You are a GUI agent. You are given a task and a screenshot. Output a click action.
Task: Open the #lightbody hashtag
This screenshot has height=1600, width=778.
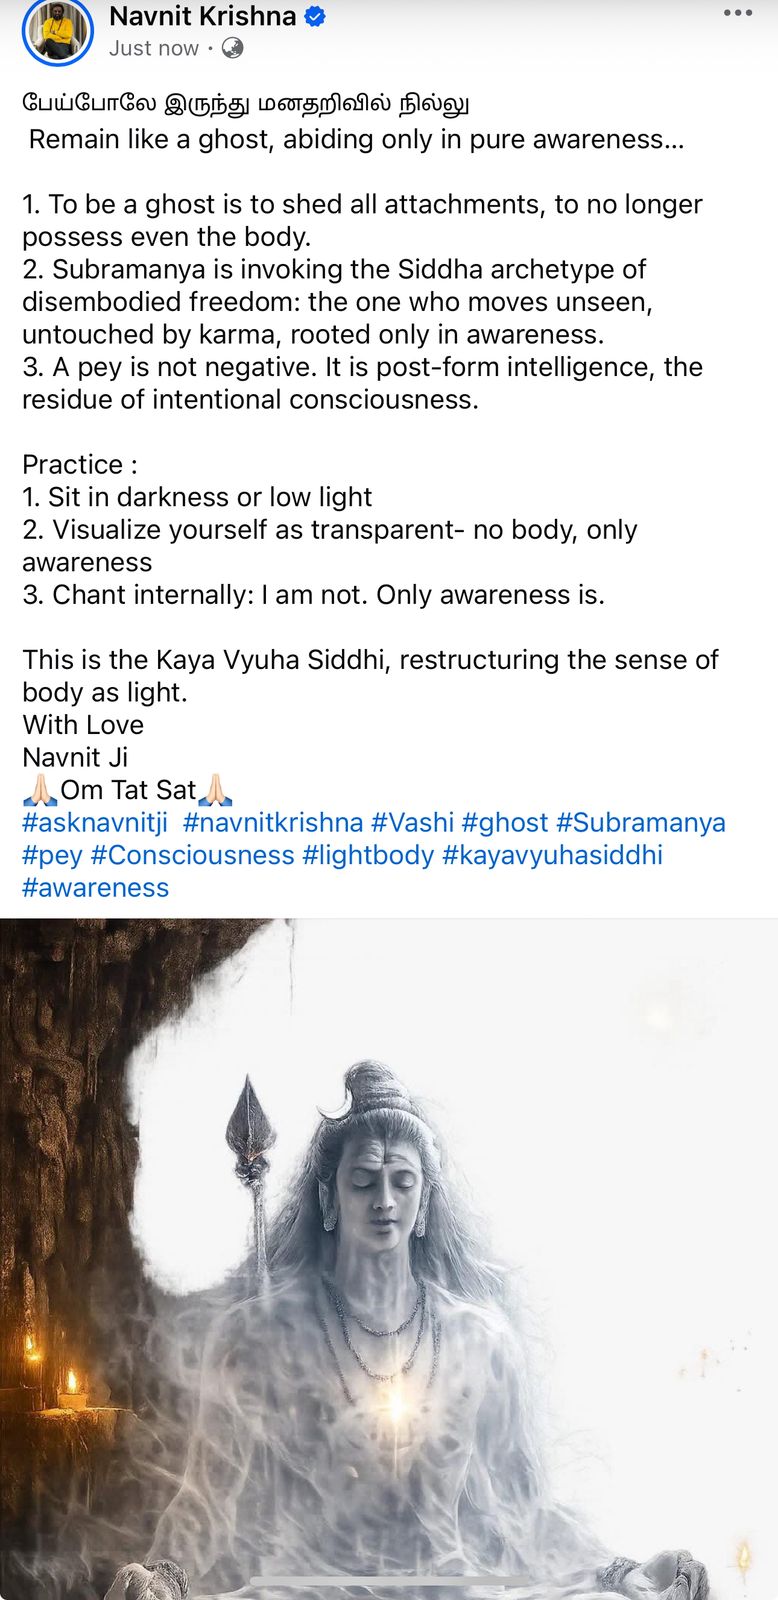368,855
